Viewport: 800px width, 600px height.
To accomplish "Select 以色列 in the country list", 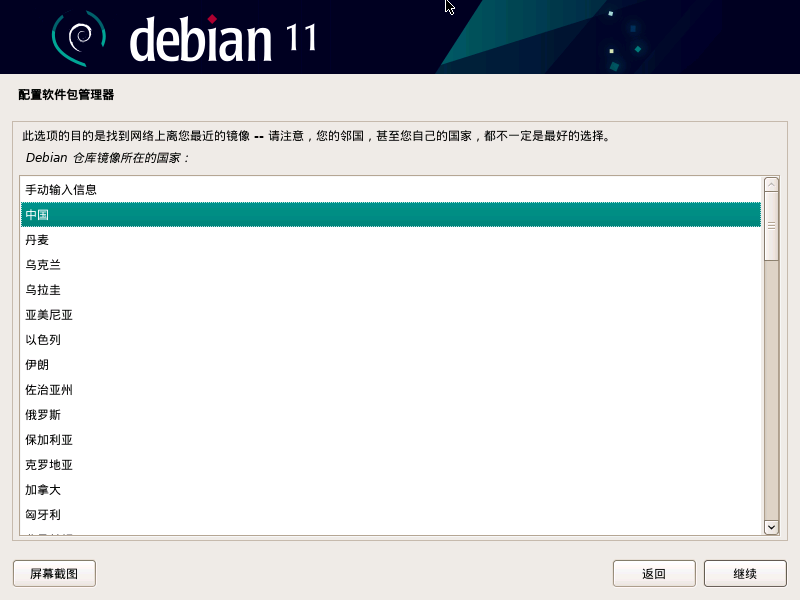I will point(44,340).
